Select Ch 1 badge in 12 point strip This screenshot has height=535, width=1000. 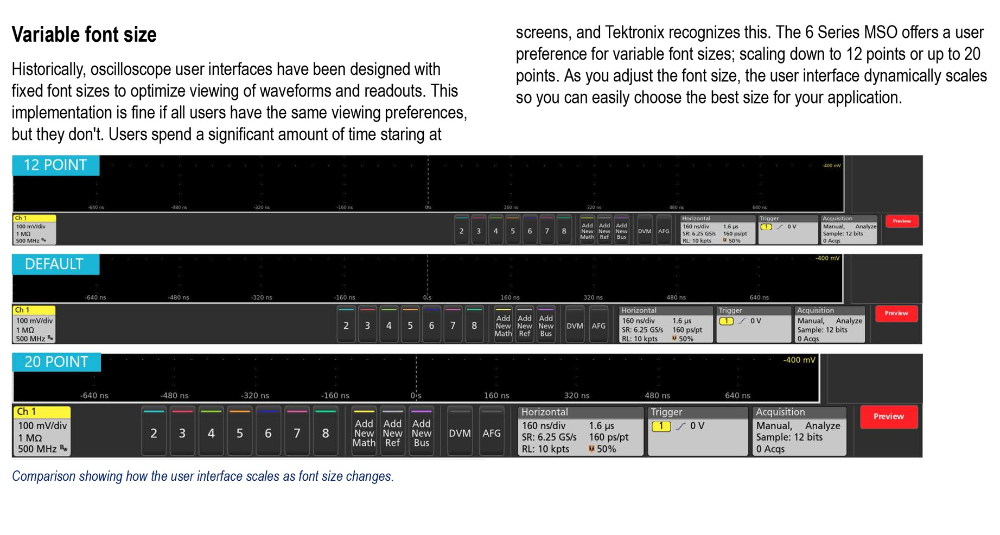tap(34, 230)
